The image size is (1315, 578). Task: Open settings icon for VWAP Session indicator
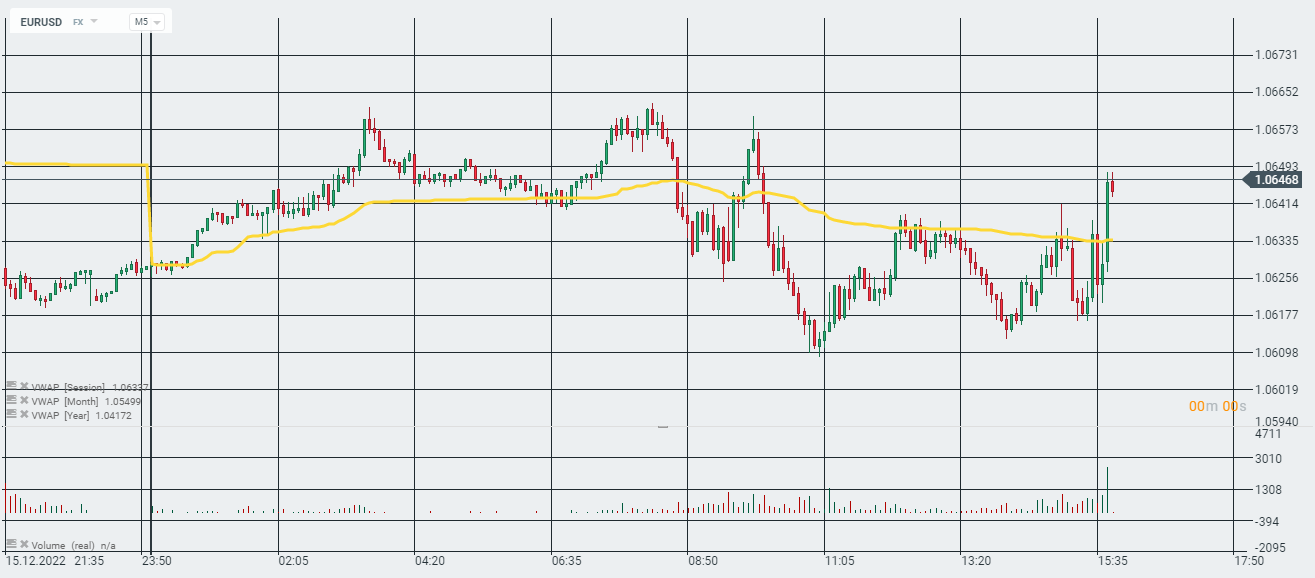(x=11, y=386)
